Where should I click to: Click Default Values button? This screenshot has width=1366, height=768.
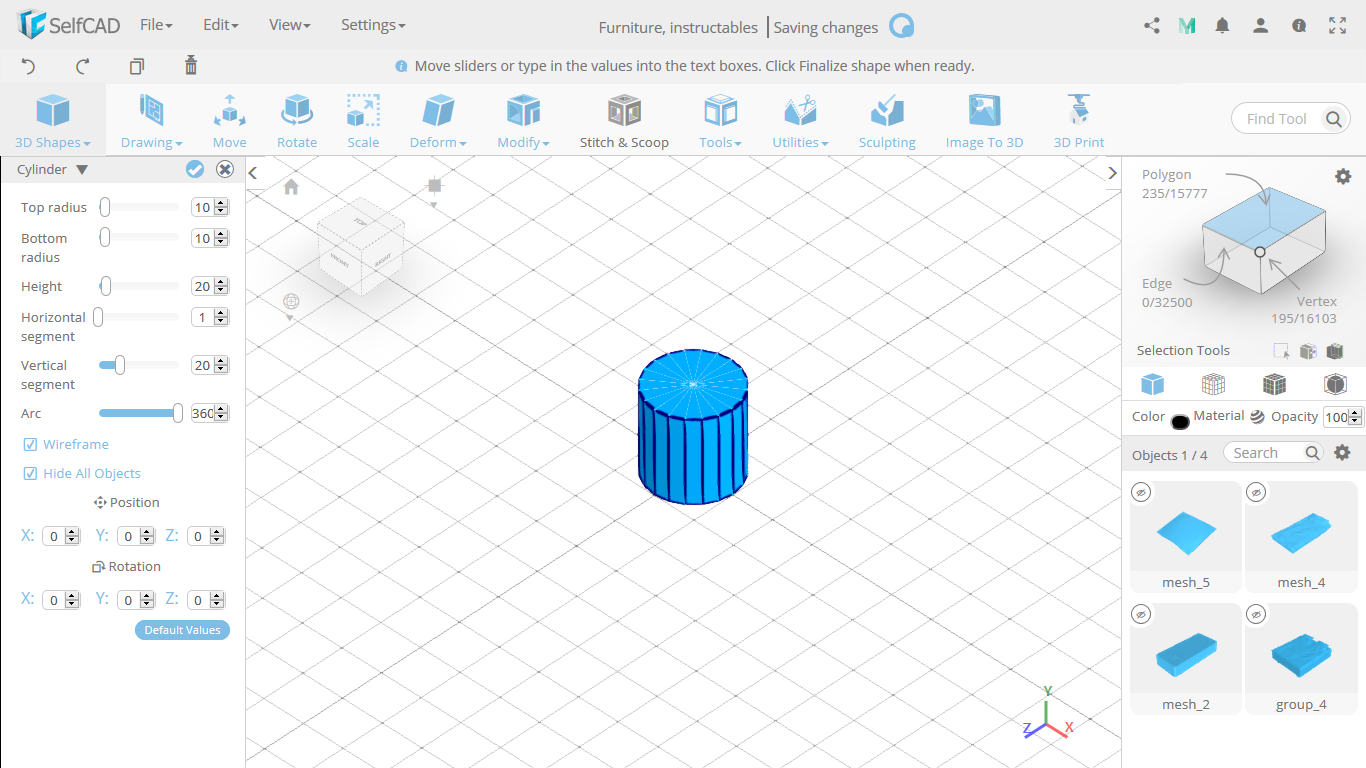coord(182,630)
